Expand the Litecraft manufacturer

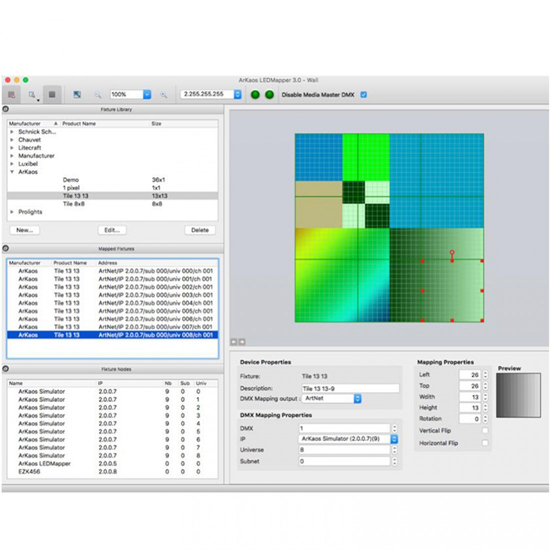coord(12,148)
